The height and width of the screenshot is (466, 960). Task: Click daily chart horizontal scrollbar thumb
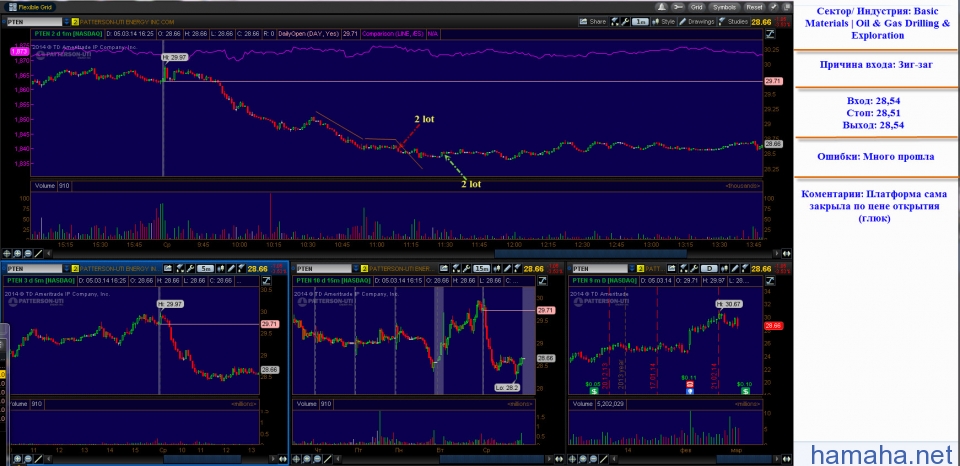(x=744, y=459)
